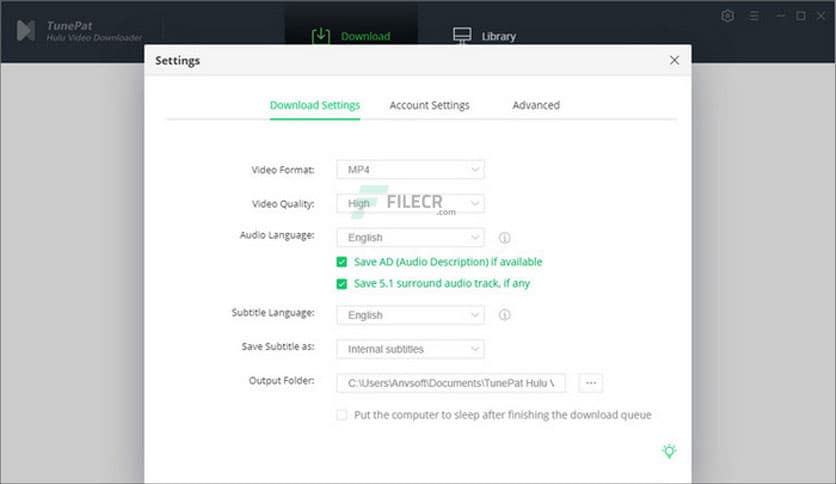The image size is (836, 484).
Task: Click the green lightbulb tips icon
Action: click(x=669, y=451)
